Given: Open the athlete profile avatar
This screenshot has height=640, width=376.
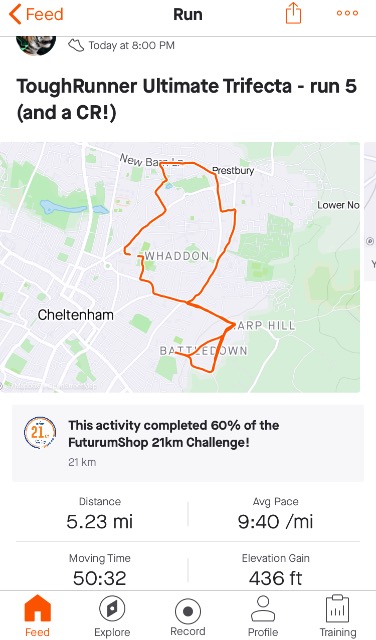Looking at the screenshot, I should click(36, 45).
